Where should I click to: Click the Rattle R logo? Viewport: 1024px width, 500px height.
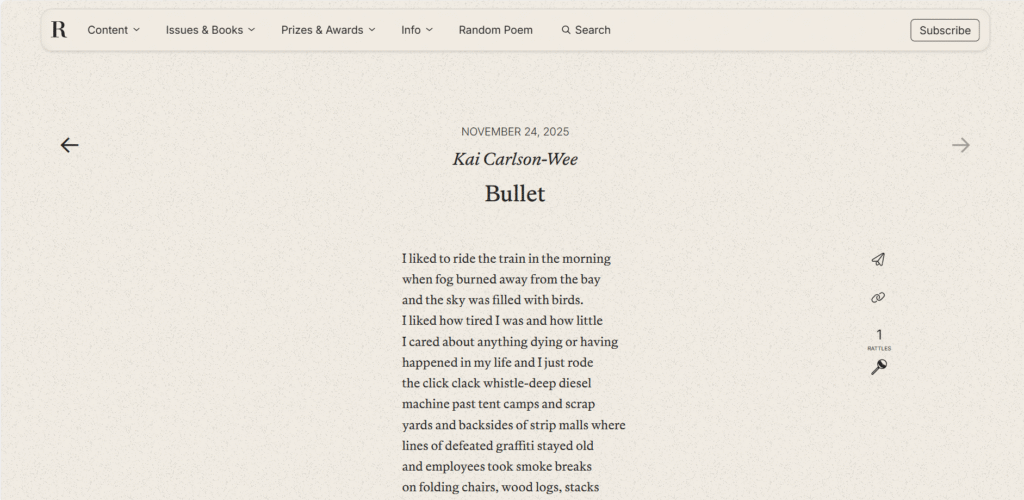click(59, 30)
